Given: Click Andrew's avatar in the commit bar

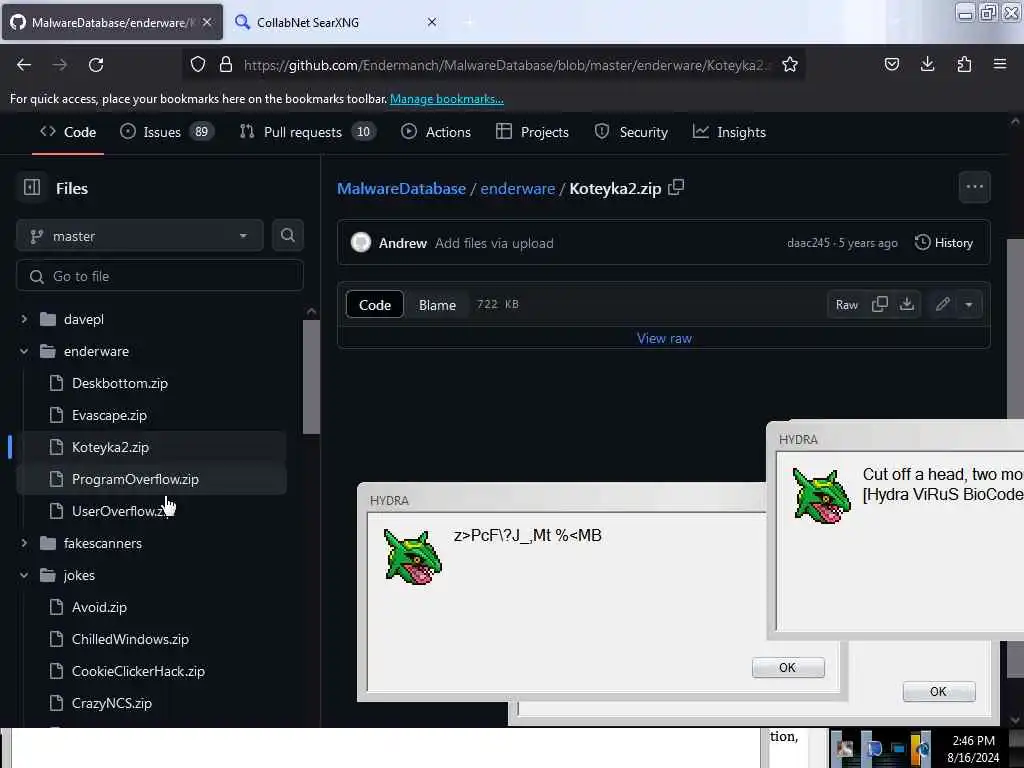Looking at the screenshot, I should (360, 242).
